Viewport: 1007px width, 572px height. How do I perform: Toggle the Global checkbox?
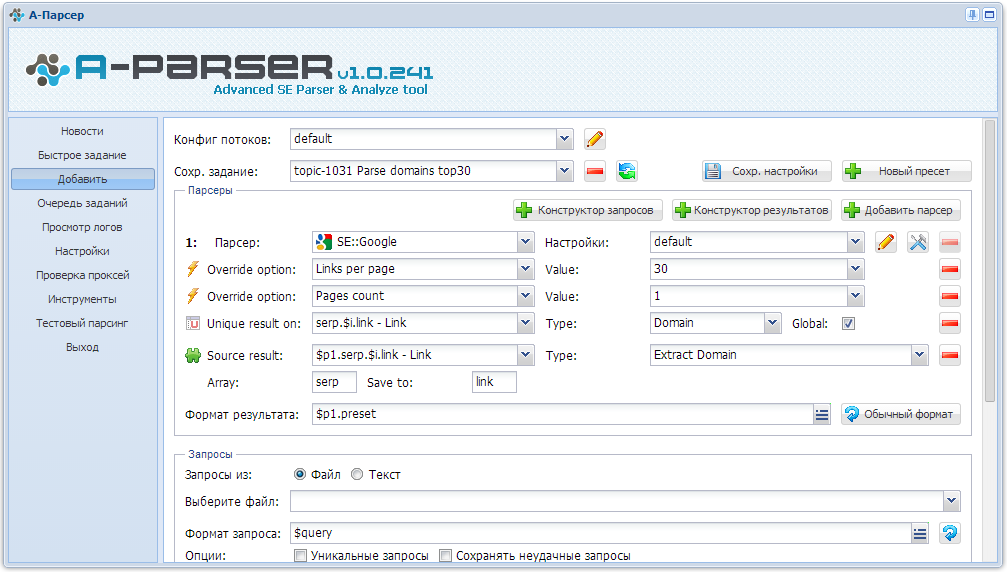click(x=848, y=324)
